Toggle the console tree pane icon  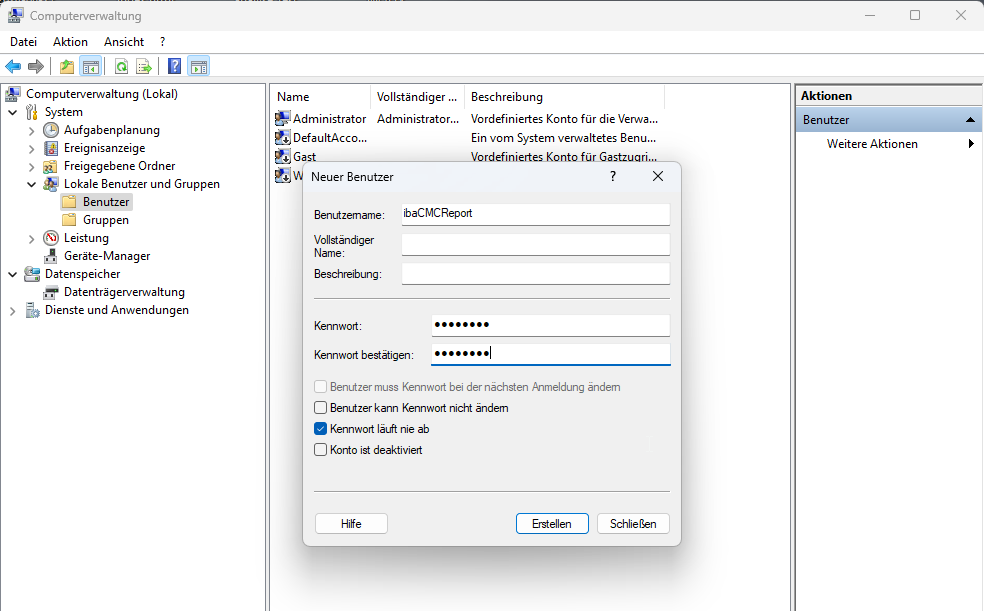pyautogui.click(x=91, y=66)
